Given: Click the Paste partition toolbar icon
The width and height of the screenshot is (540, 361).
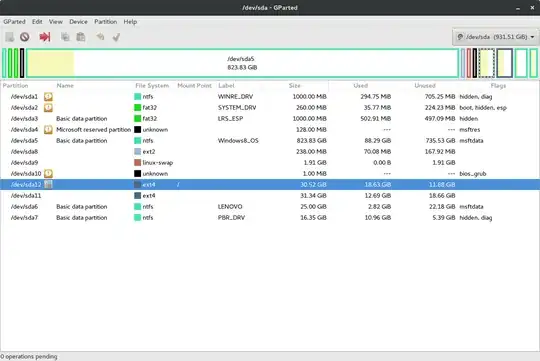Looking at the screenshot, I should pos(81,37).
